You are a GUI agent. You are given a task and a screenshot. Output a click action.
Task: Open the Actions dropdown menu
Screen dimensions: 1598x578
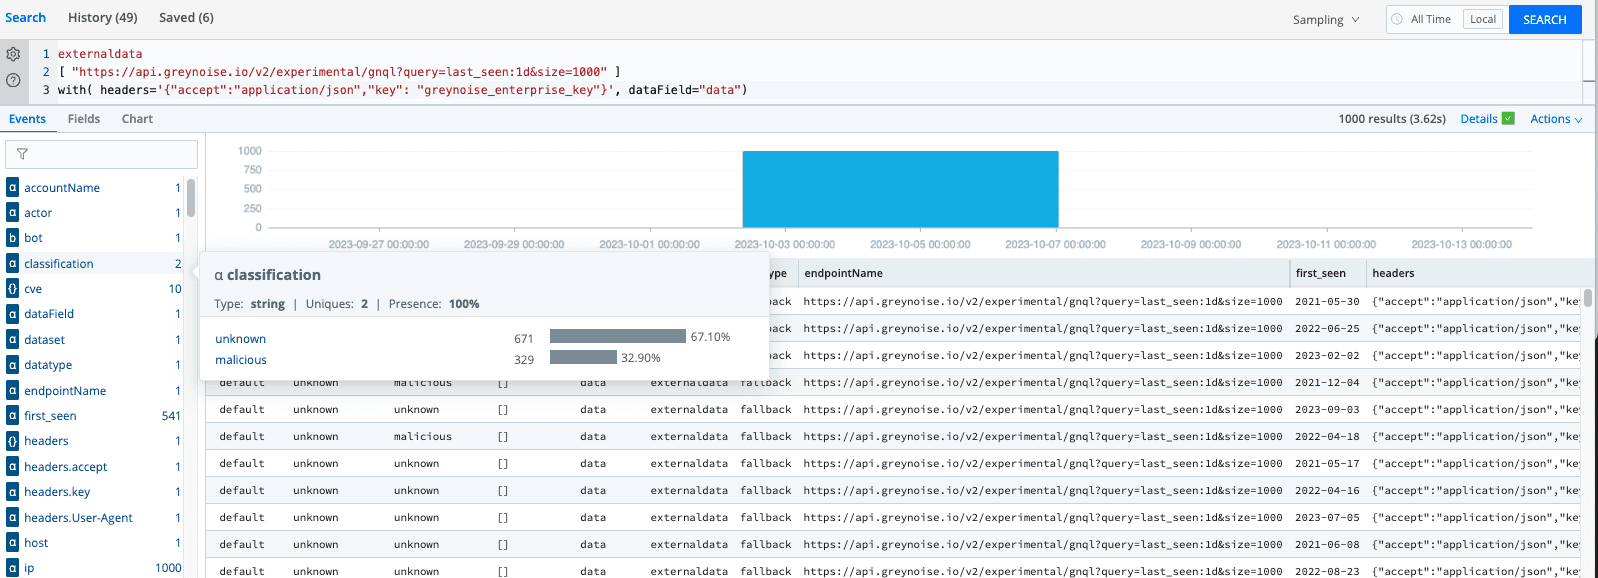pyautogui.click(x=1556, y=119)
